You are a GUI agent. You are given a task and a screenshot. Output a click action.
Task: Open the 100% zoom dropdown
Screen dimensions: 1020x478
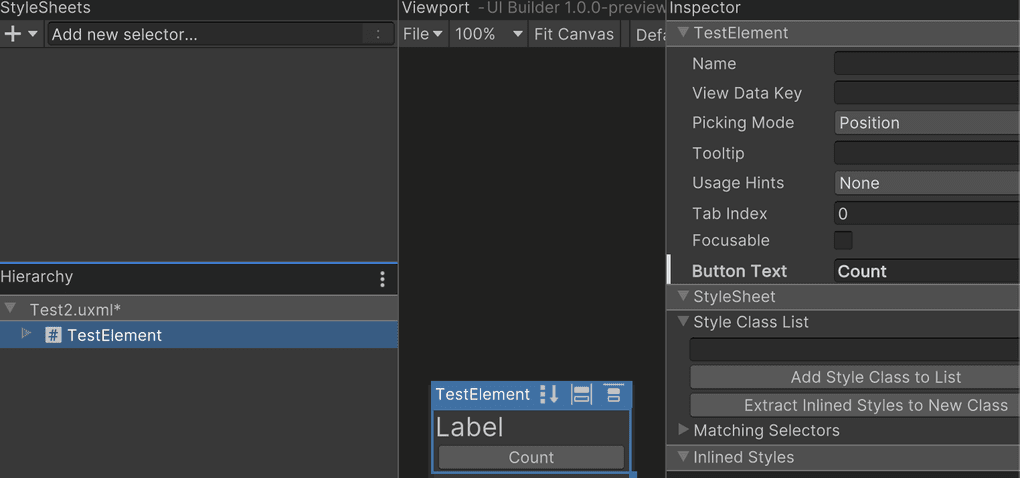tap(489, 34)
